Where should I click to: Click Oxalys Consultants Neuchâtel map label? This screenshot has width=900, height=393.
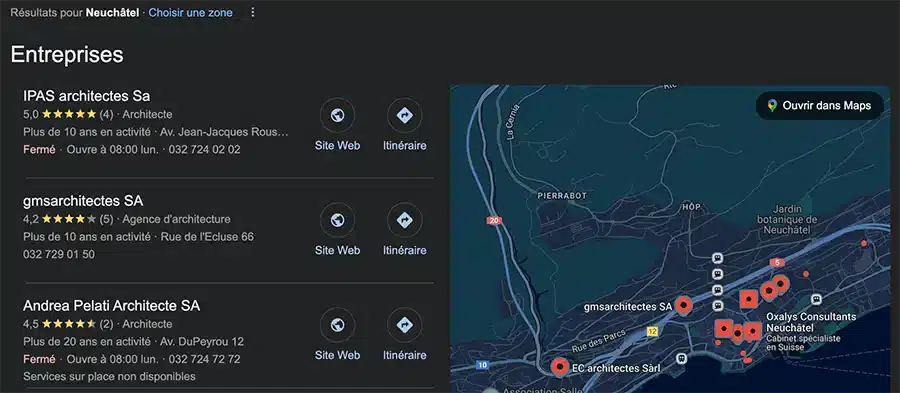point(811,322)
